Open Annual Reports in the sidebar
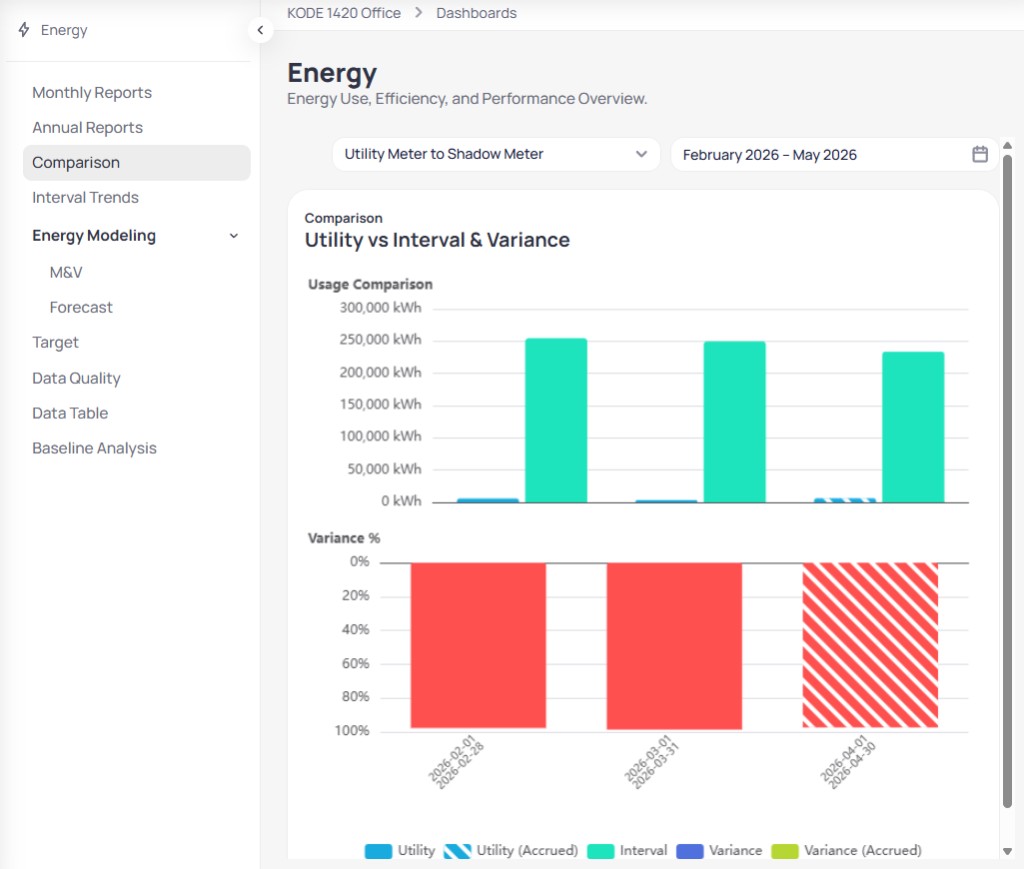 coord(88,128)
